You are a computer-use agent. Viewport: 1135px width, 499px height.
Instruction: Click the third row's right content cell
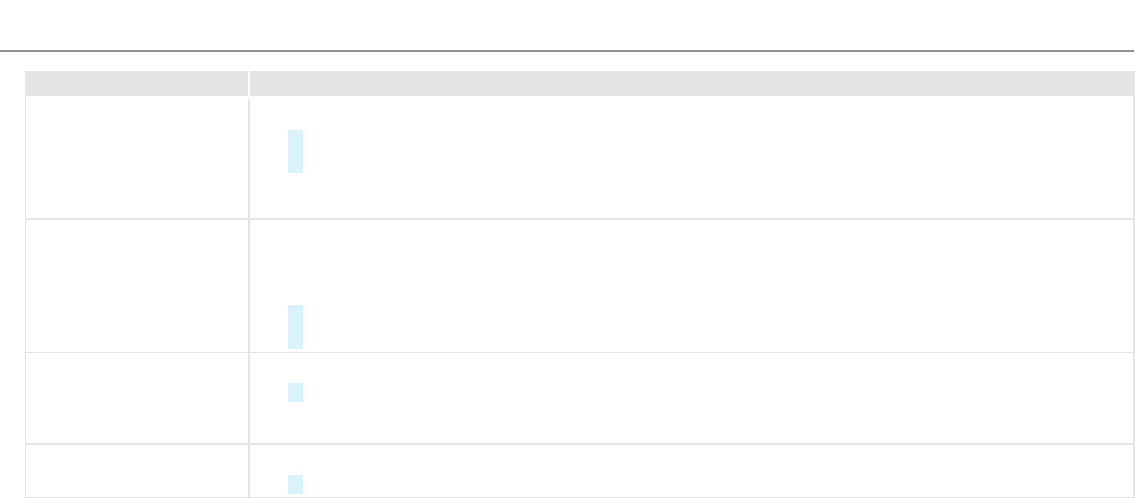pyautogui.click(x=690, y=398)
